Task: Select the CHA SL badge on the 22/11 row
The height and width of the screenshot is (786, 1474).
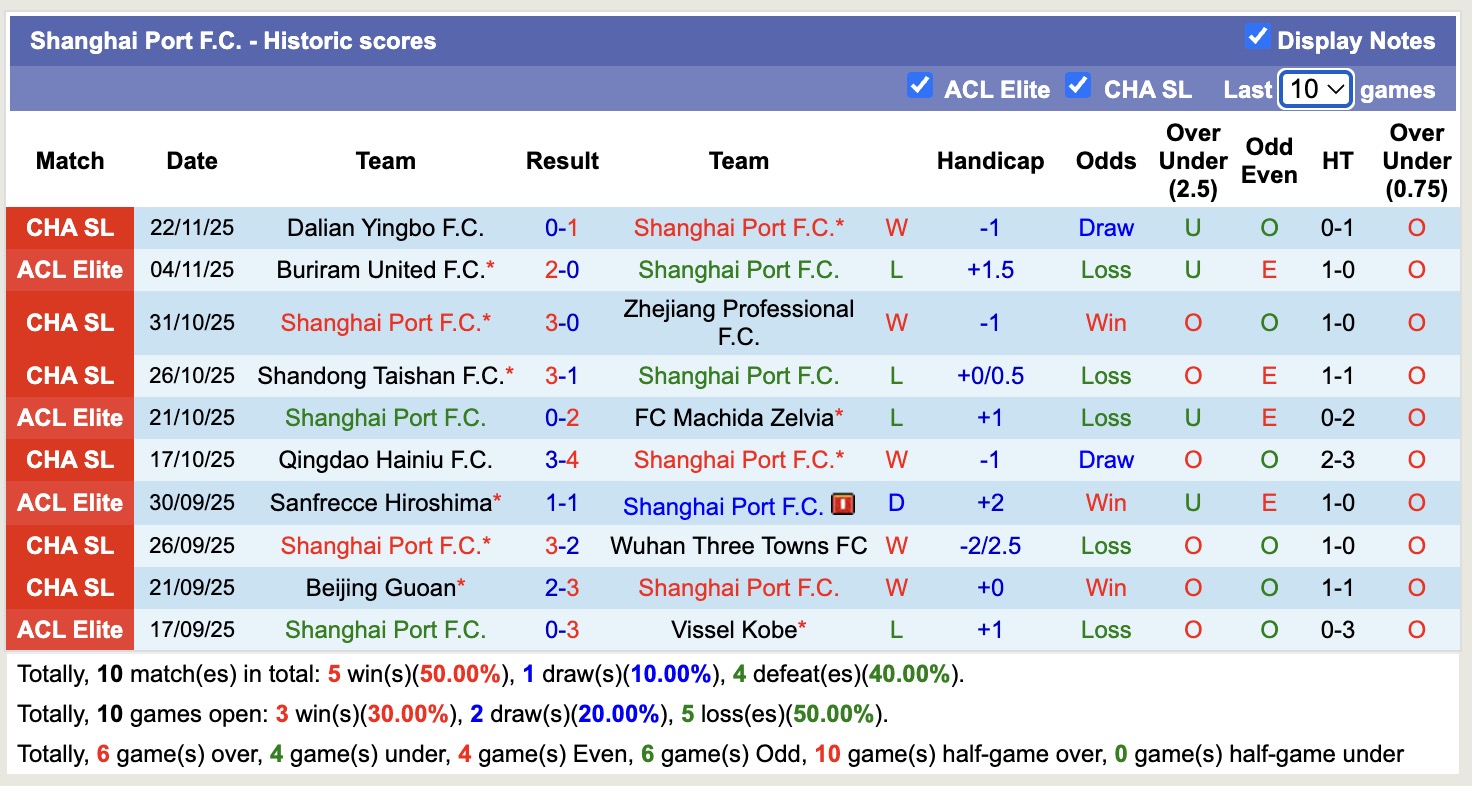Action: point(69,227)
